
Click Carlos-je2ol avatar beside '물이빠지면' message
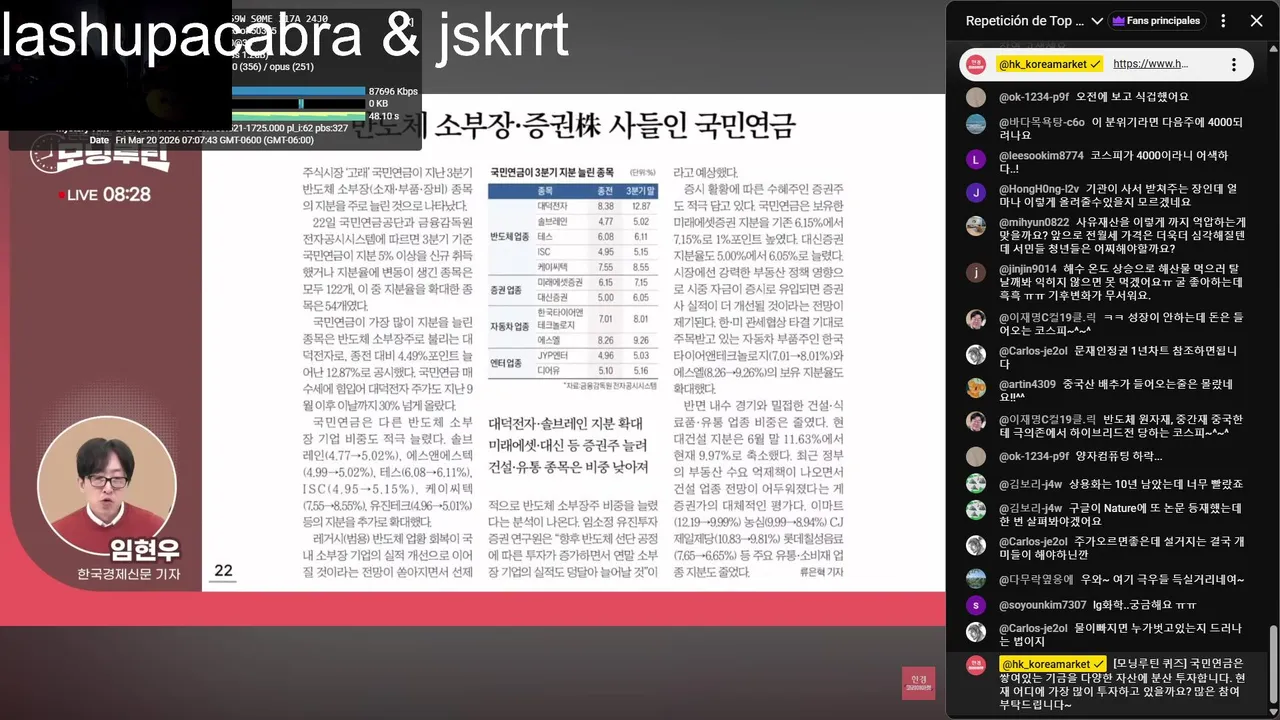[x=976, y=632]
